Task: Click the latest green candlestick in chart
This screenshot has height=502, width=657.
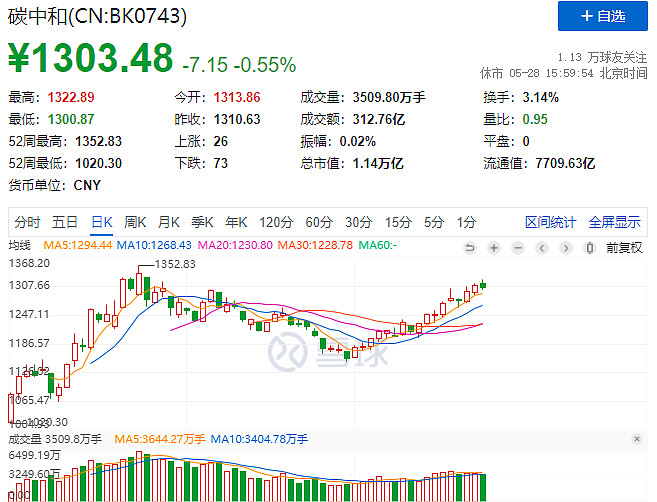Action: 483,285
